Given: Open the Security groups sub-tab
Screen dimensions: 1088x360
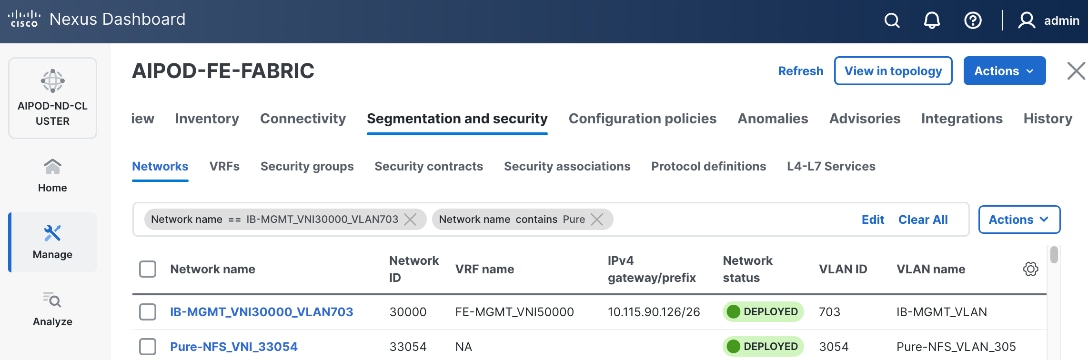Looking at the screenshot, I should pyautogui.click(x=307, y=166).
